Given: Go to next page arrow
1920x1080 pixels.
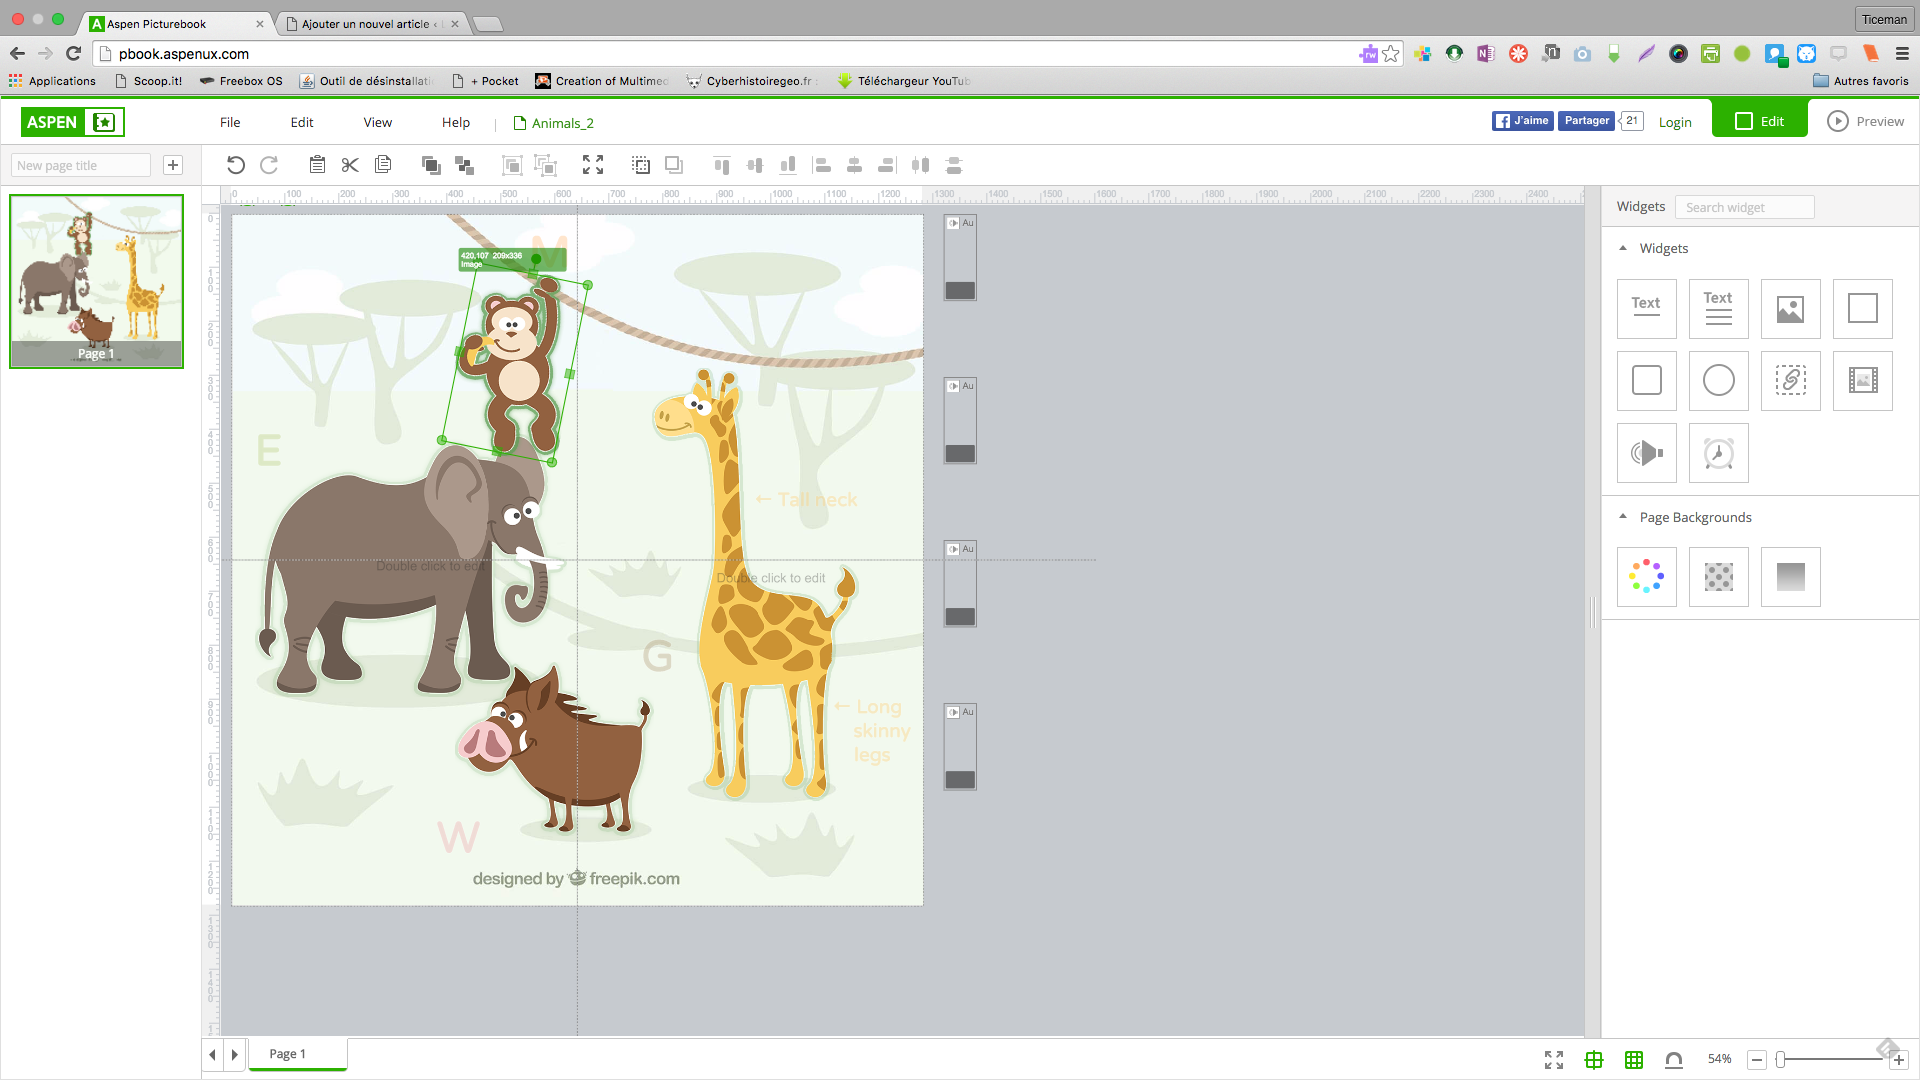Looking at the screenshot, I should (x=235, y=1055).
